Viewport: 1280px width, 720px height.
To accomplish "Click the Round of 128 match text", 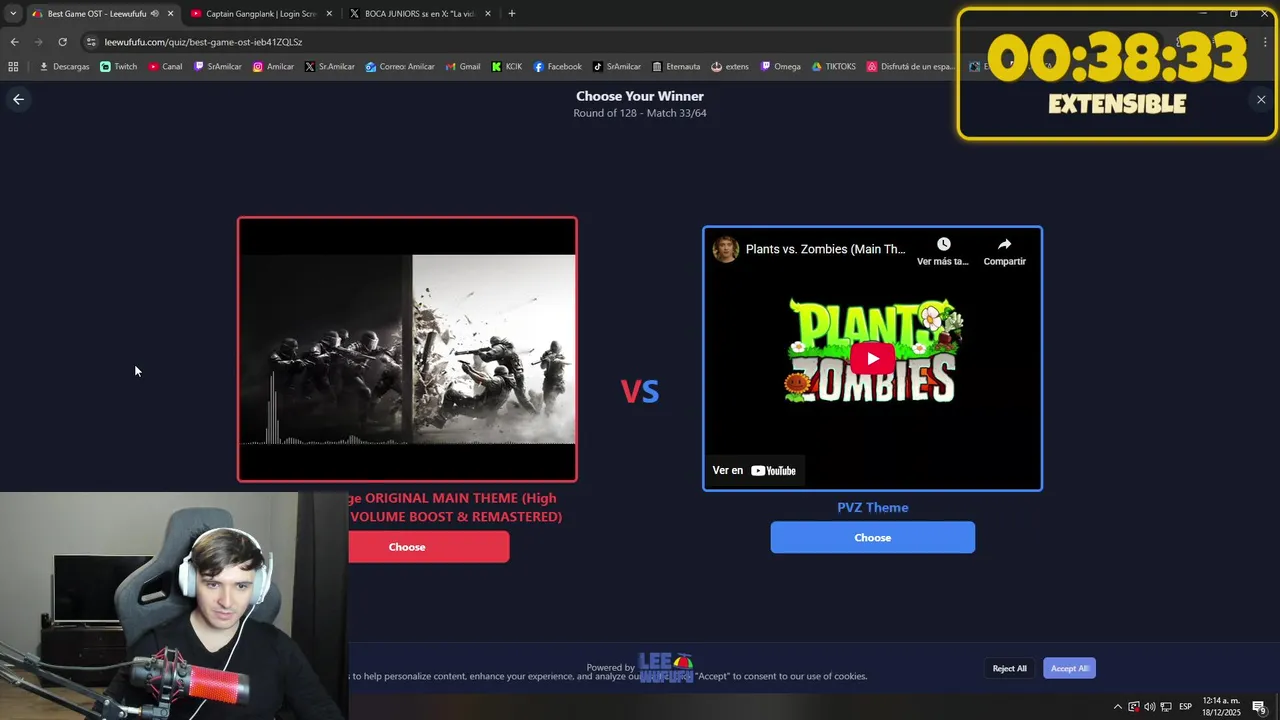I will point(640,113).
